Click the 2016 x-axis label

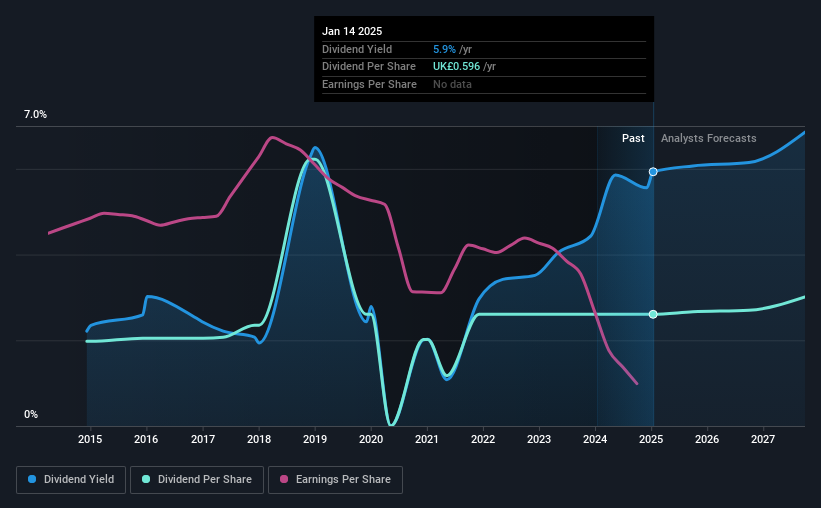point(146,439)
